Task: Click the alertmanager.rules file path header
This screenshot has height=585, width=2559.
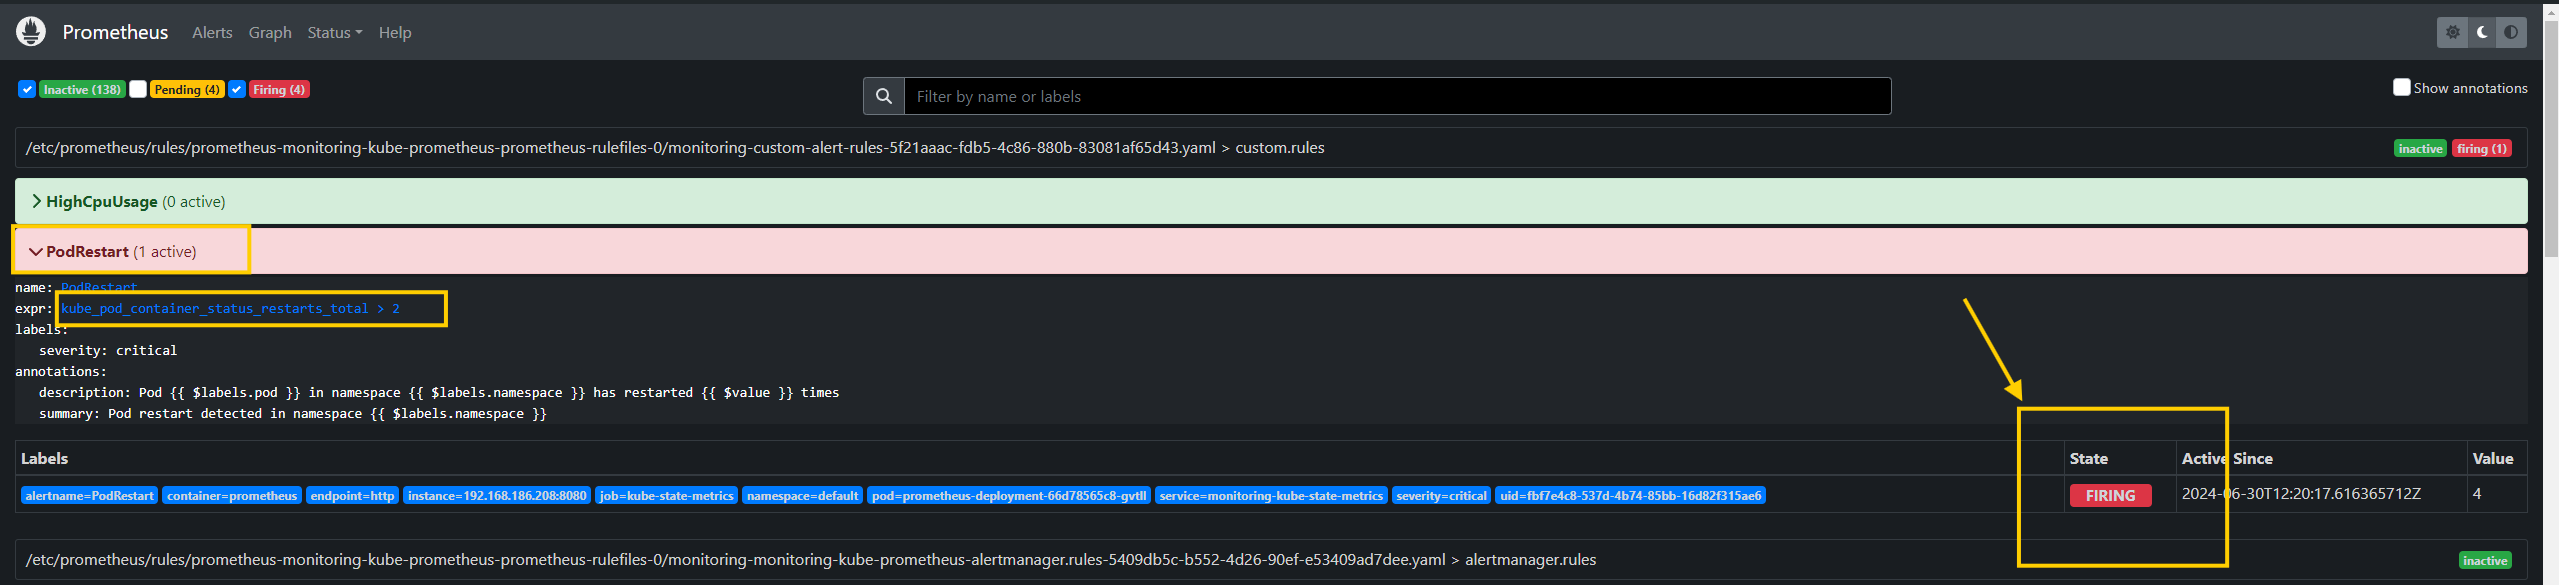Action: [x=811, y=559]
